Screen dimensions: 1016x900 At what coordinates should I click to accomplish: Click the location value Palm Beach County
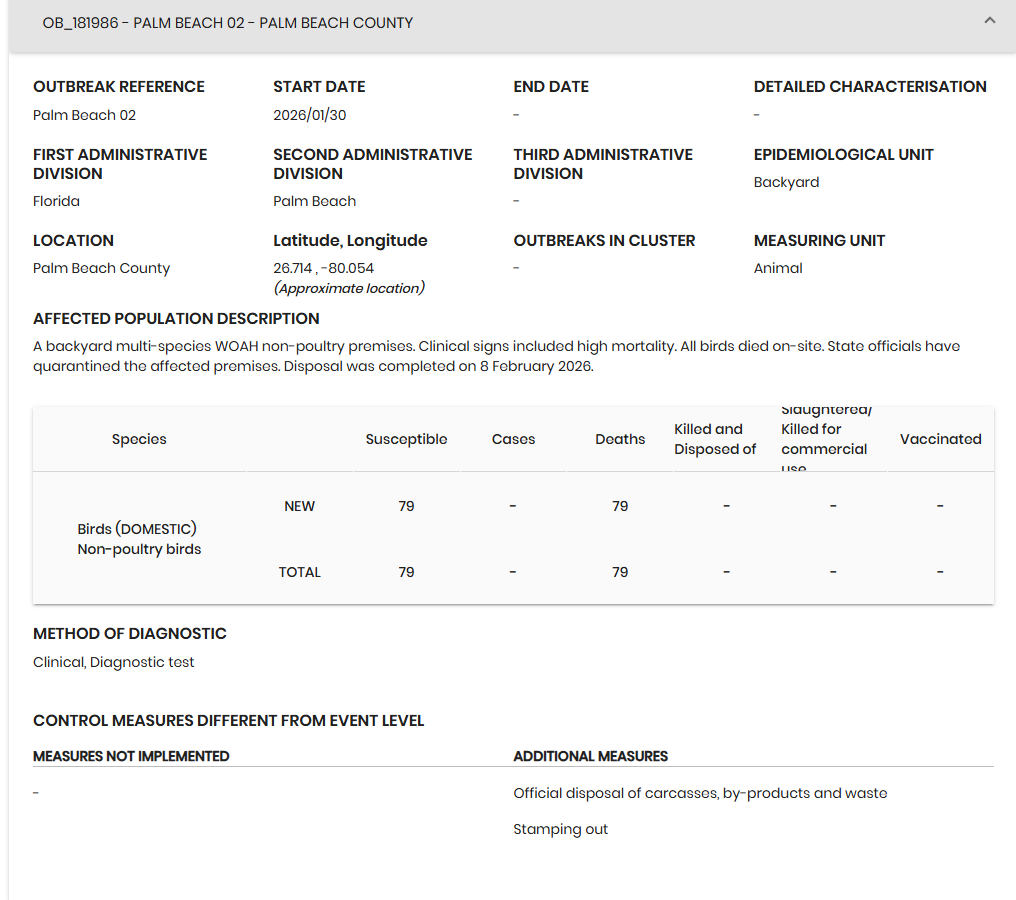pyautogui.click(x=102, y=268)
